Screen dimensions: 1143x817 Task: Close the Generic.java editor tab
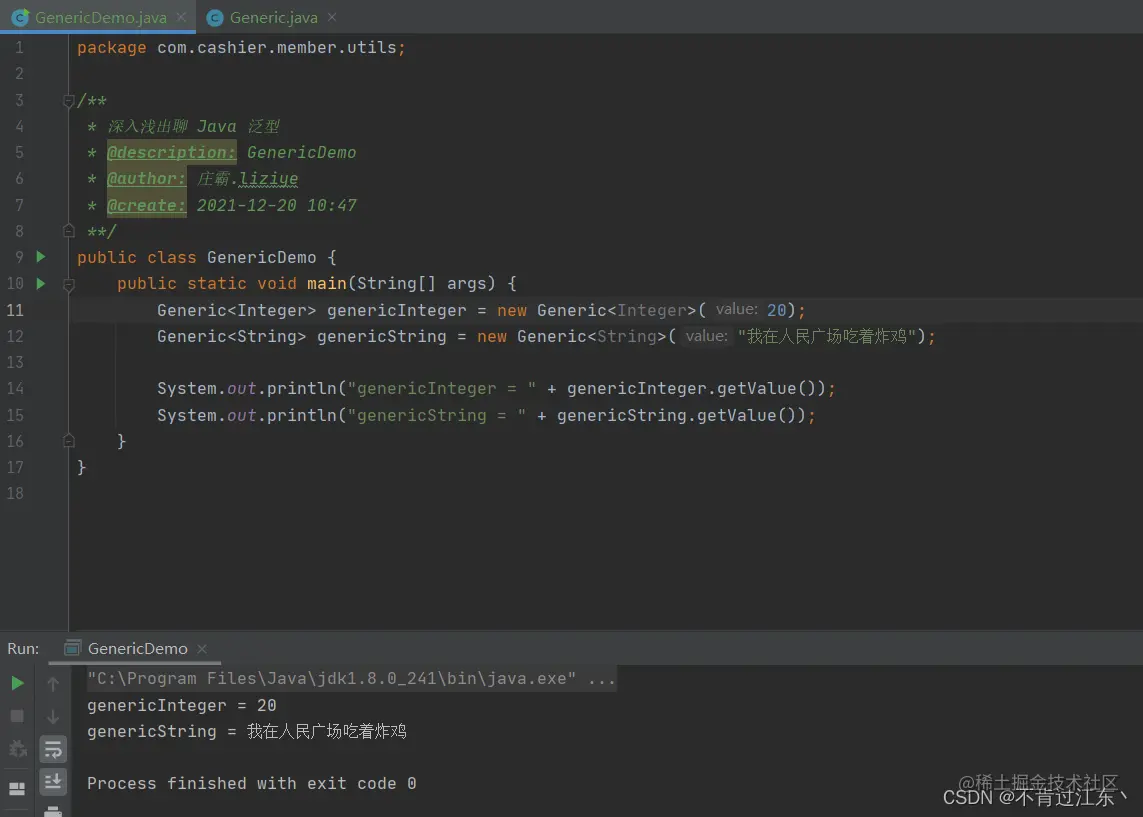pyautogui.click(x=332, y=17)
